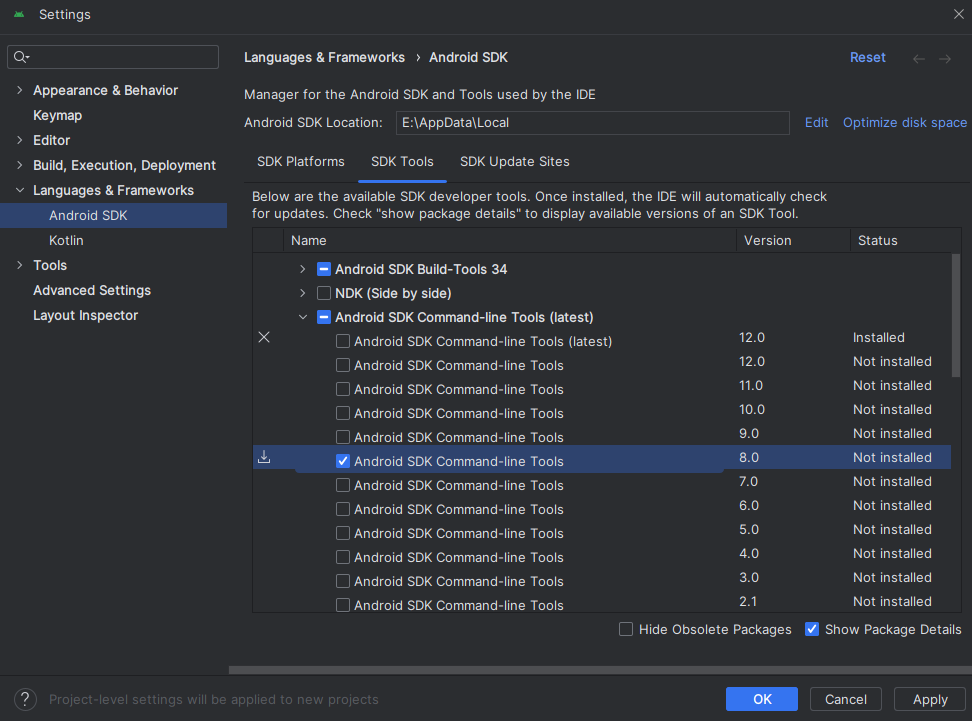The image size is (972, 721).
Task: Click the horizontal scrollbar below tools list
Action: click(600, 670)
